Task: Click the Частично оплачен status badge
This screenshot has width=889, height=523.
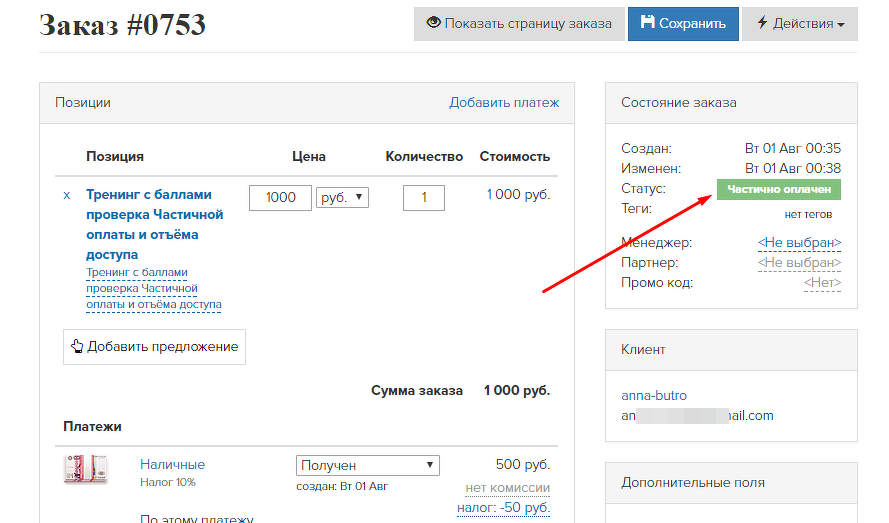Action: tap(779, 189)
